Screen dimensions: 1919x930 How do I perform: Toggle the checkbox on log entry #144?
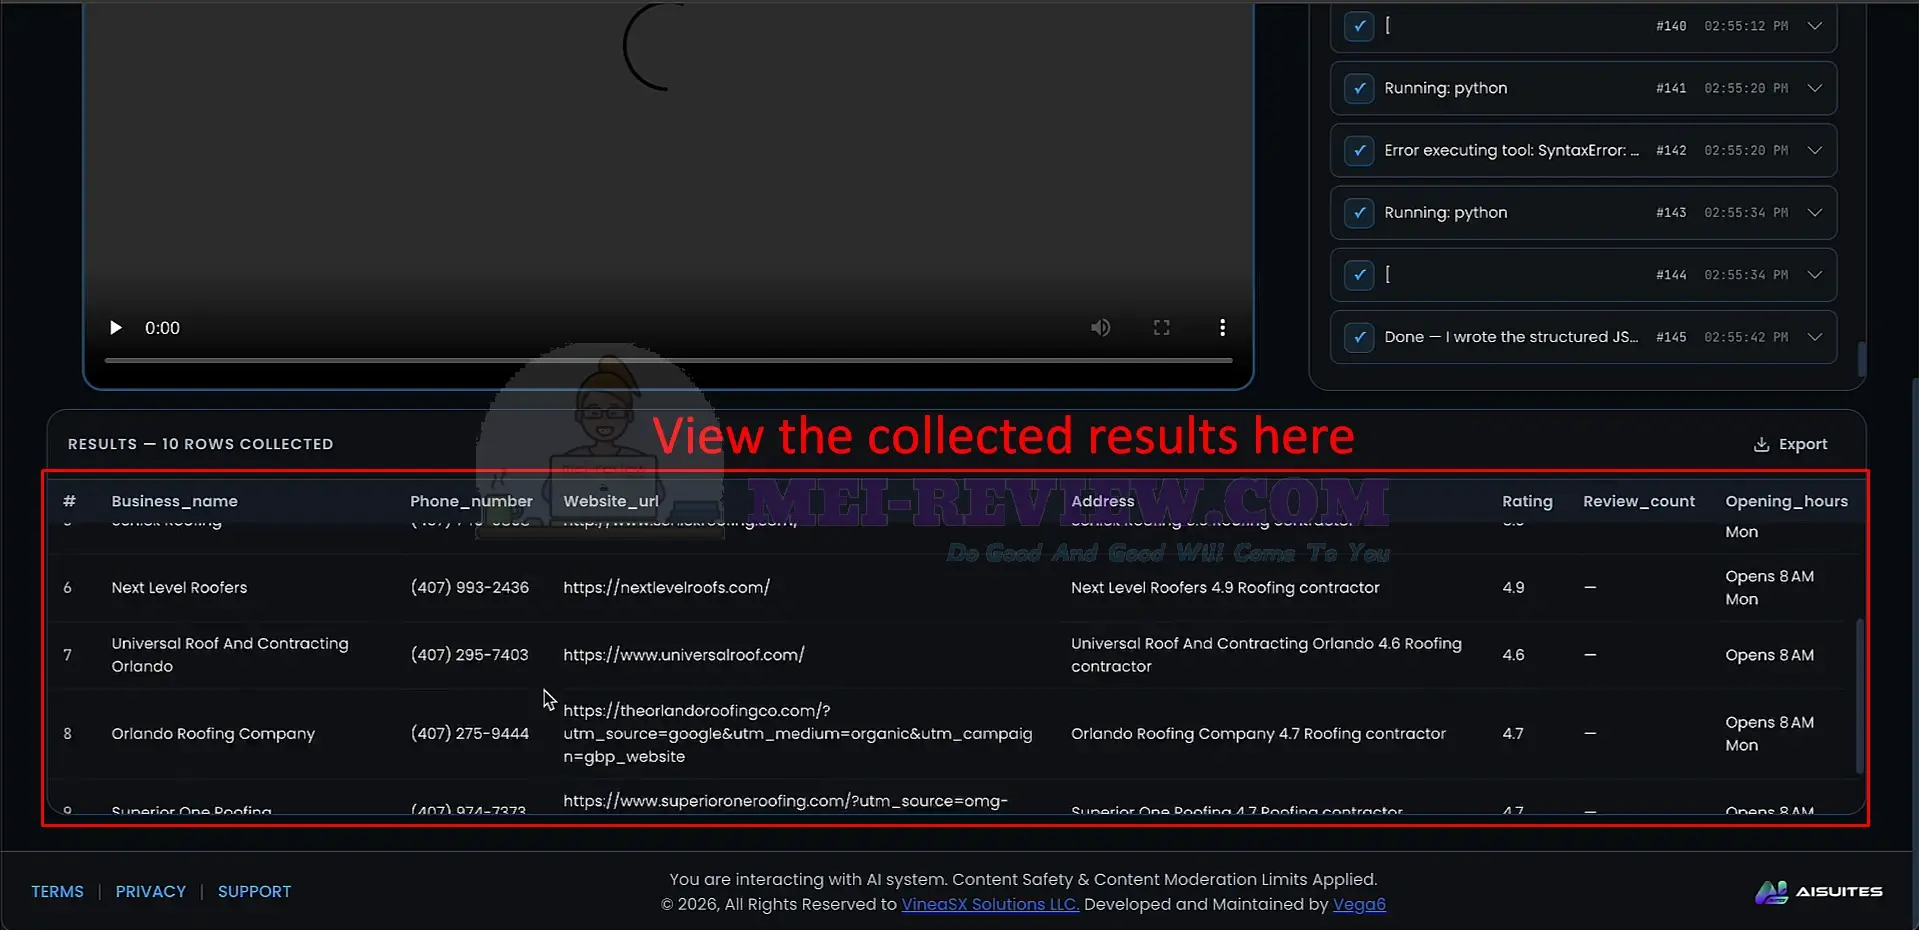[x=1358, y=274]
